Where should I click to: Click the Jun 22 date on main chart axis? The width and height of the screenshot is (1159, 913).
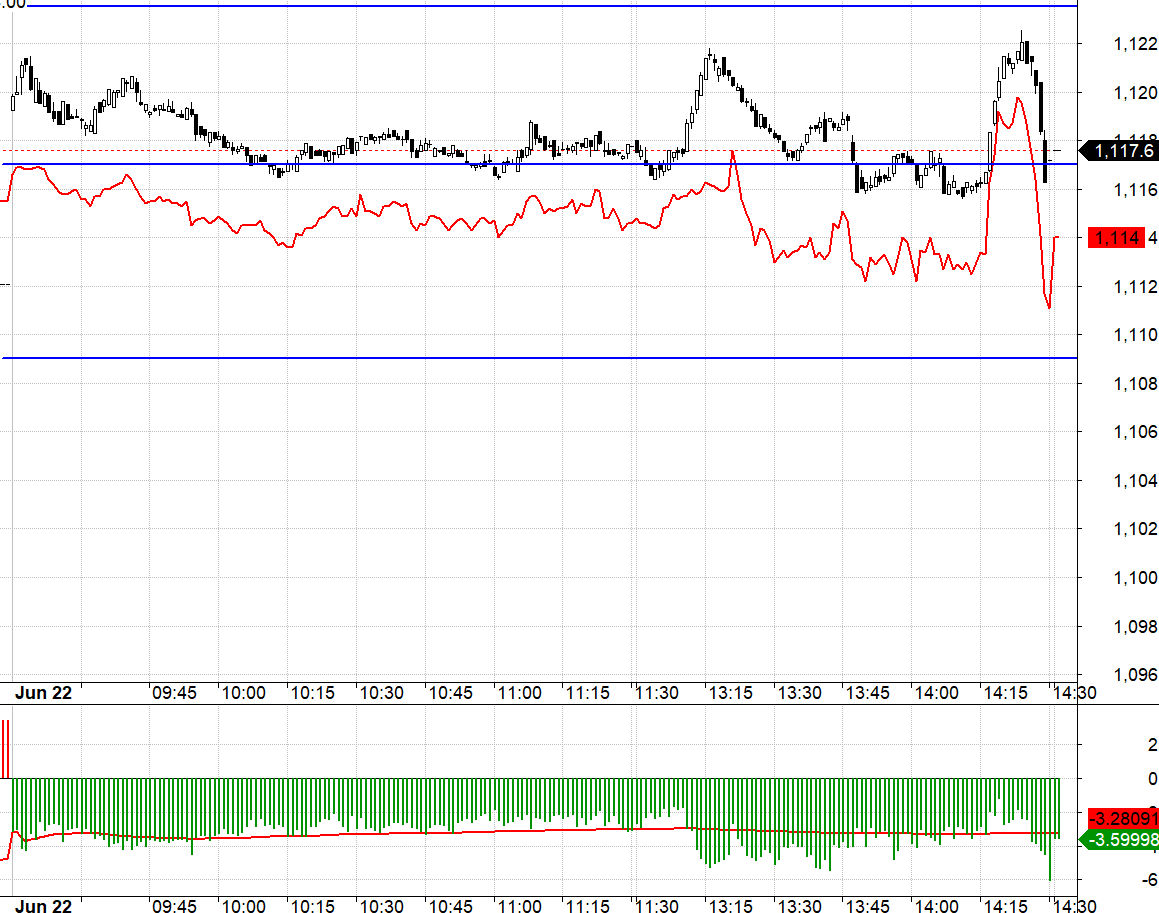pos(44,693)
